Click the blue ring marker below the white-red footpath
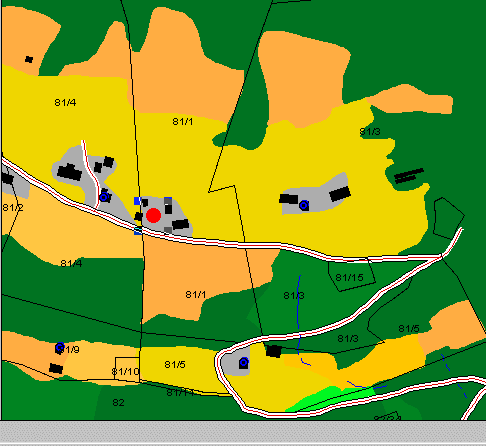 (x=104, y=197)
